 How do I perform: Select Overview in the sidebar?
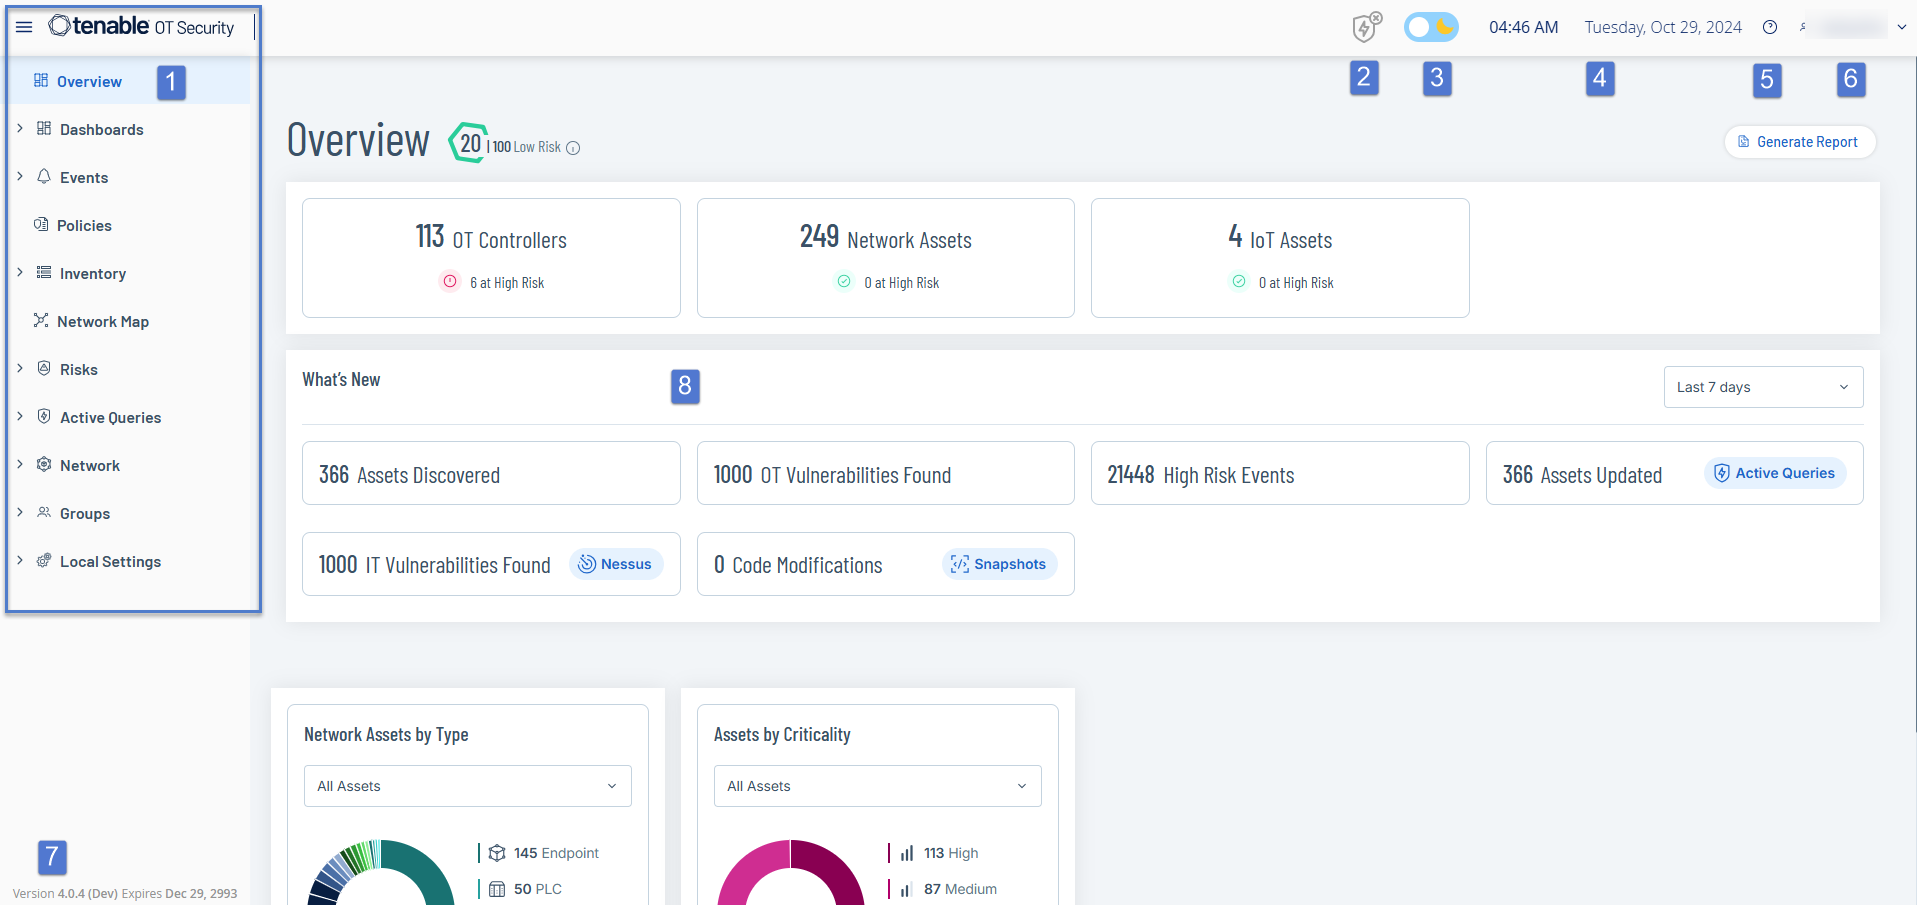[x=89, y=82]
